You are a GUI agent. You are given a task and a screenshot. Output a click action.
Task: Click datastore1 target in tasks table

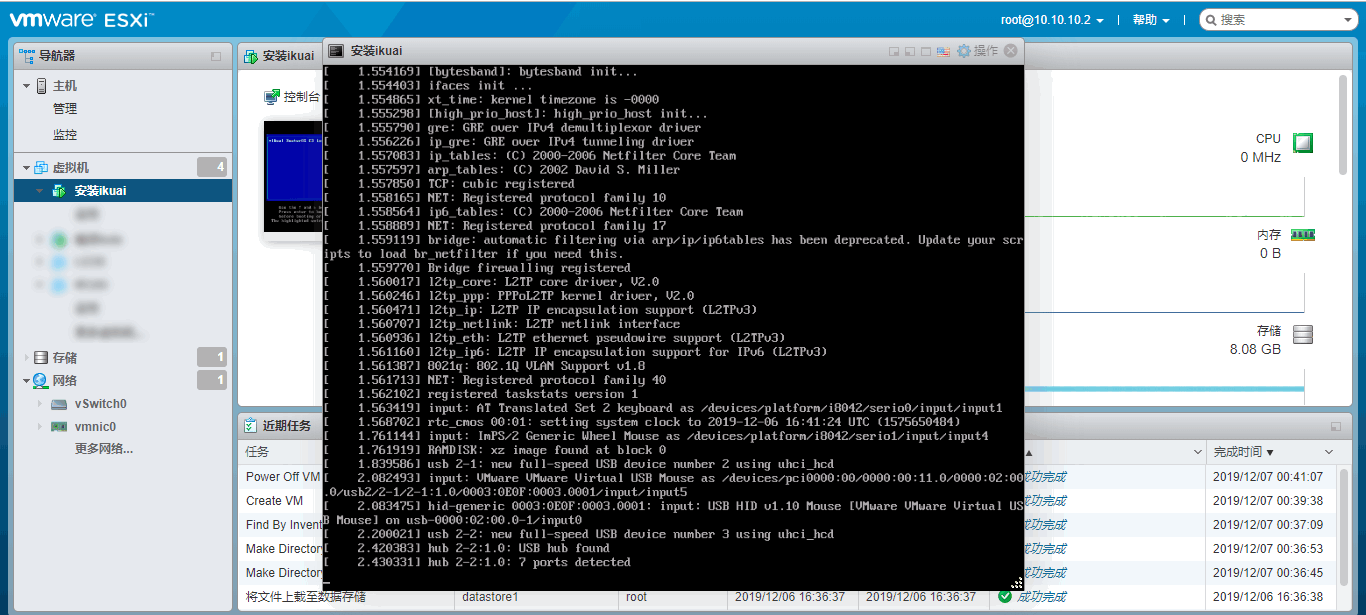click(490, 597)
